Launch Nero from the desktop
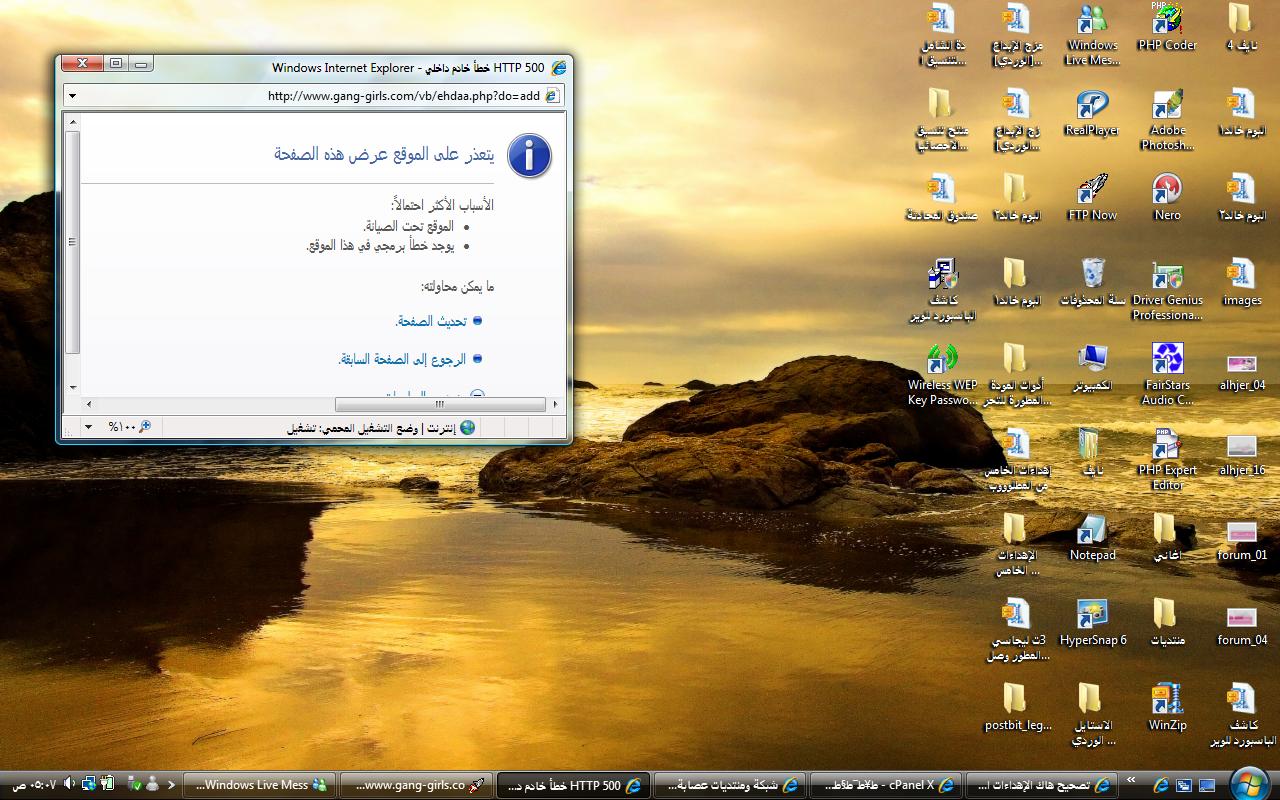The width and height of the screenshot is (1280, 800). tap(1167, 192)
